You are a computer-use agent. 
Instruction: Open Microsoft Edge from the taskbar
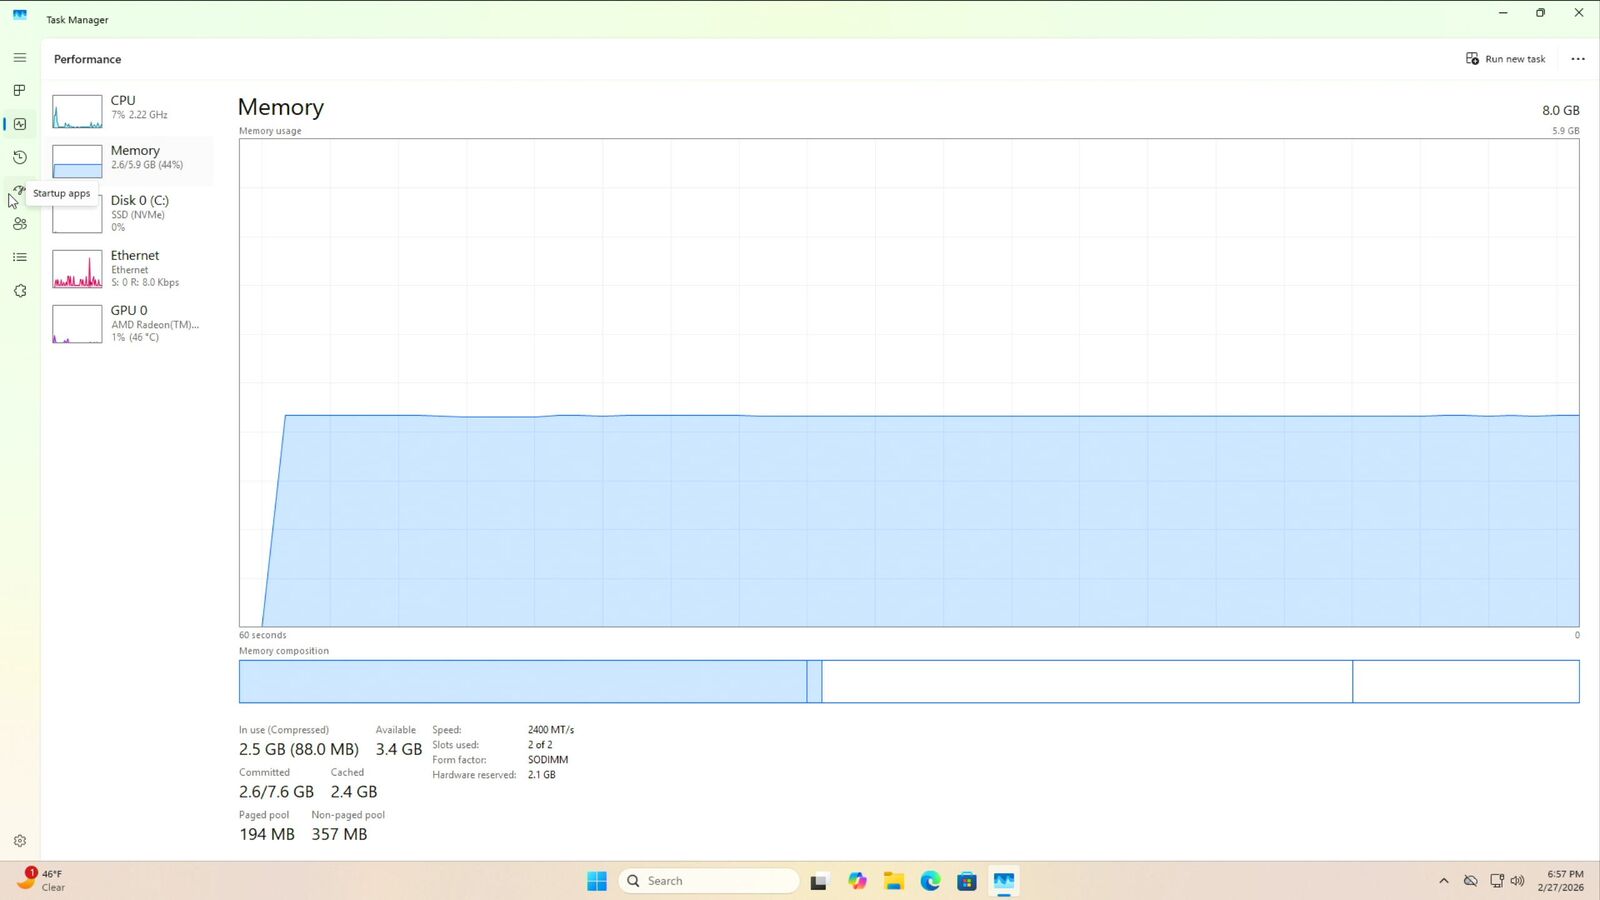click(x=930, y=881)
